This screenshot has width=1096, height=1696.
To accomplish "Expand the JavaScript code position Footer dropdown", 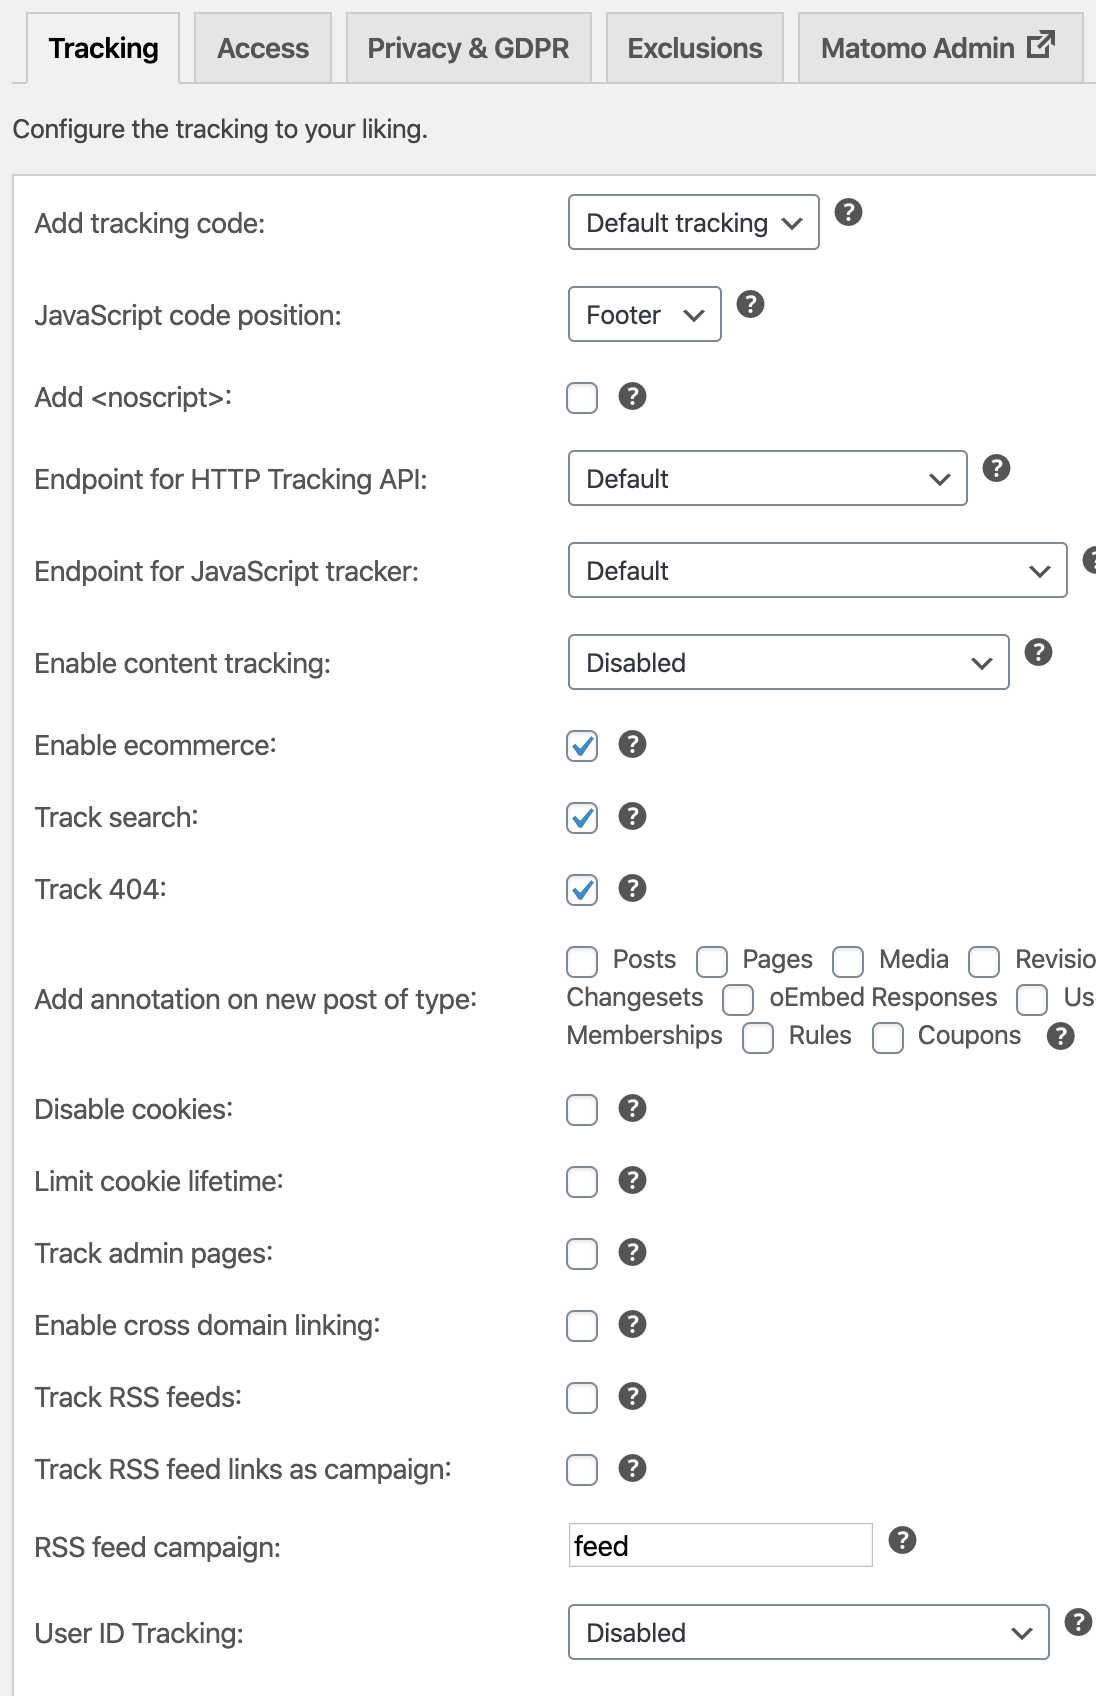I will pyautogui.click(x=644, y=314).
